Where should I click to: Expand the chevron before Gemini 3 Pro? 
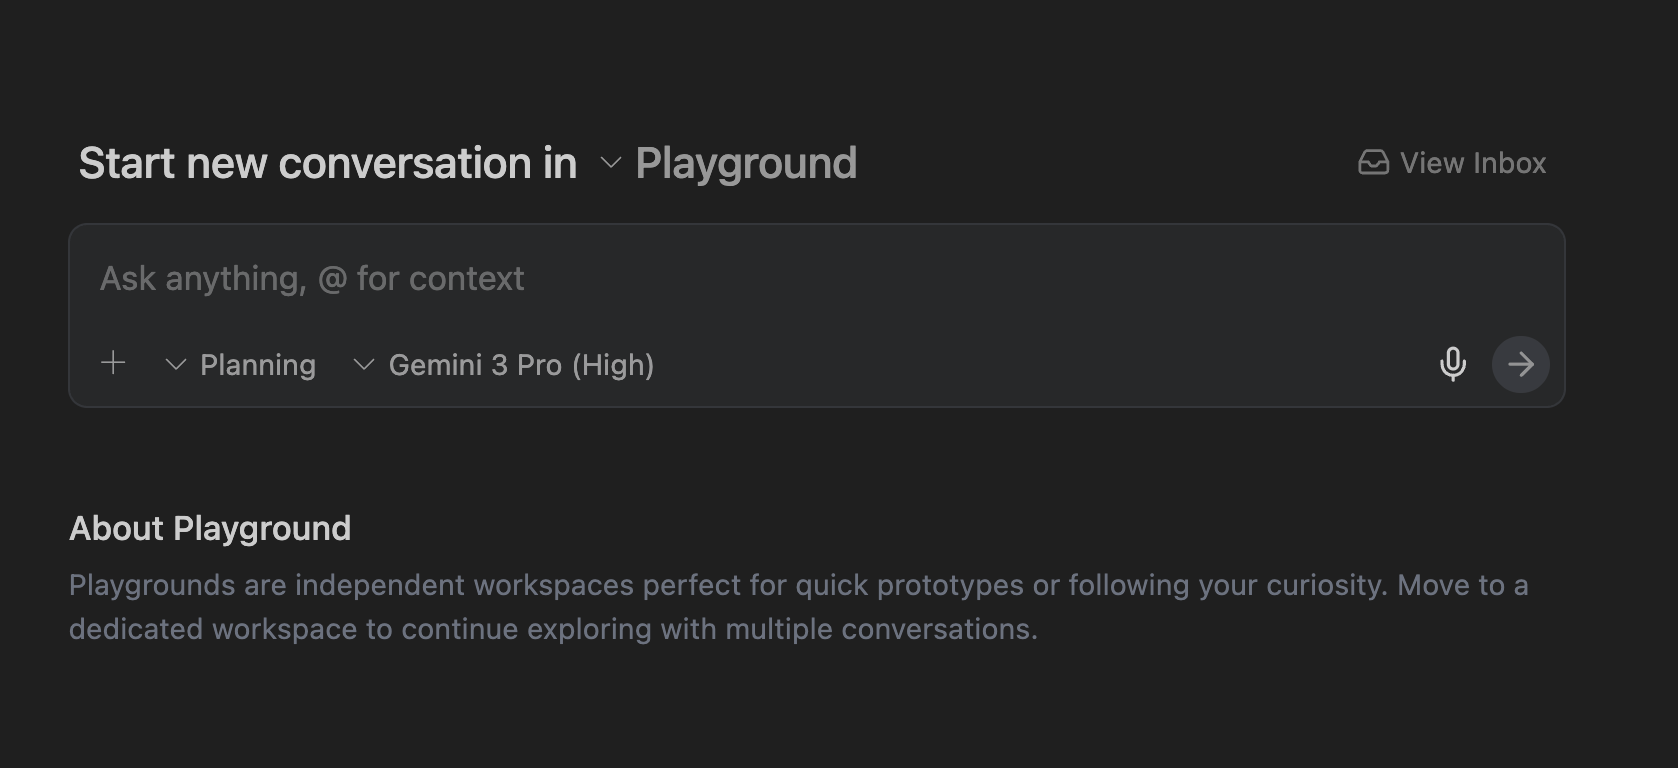point(364,365)
